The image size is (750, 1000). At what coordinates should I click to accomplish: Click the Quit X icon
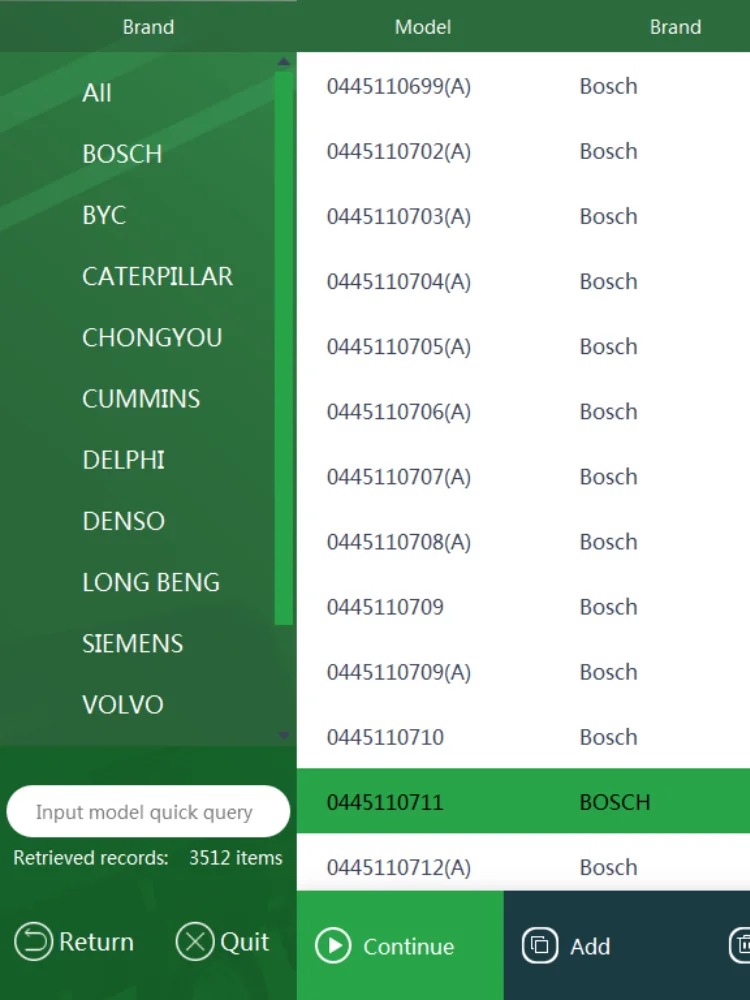(195, 942)
